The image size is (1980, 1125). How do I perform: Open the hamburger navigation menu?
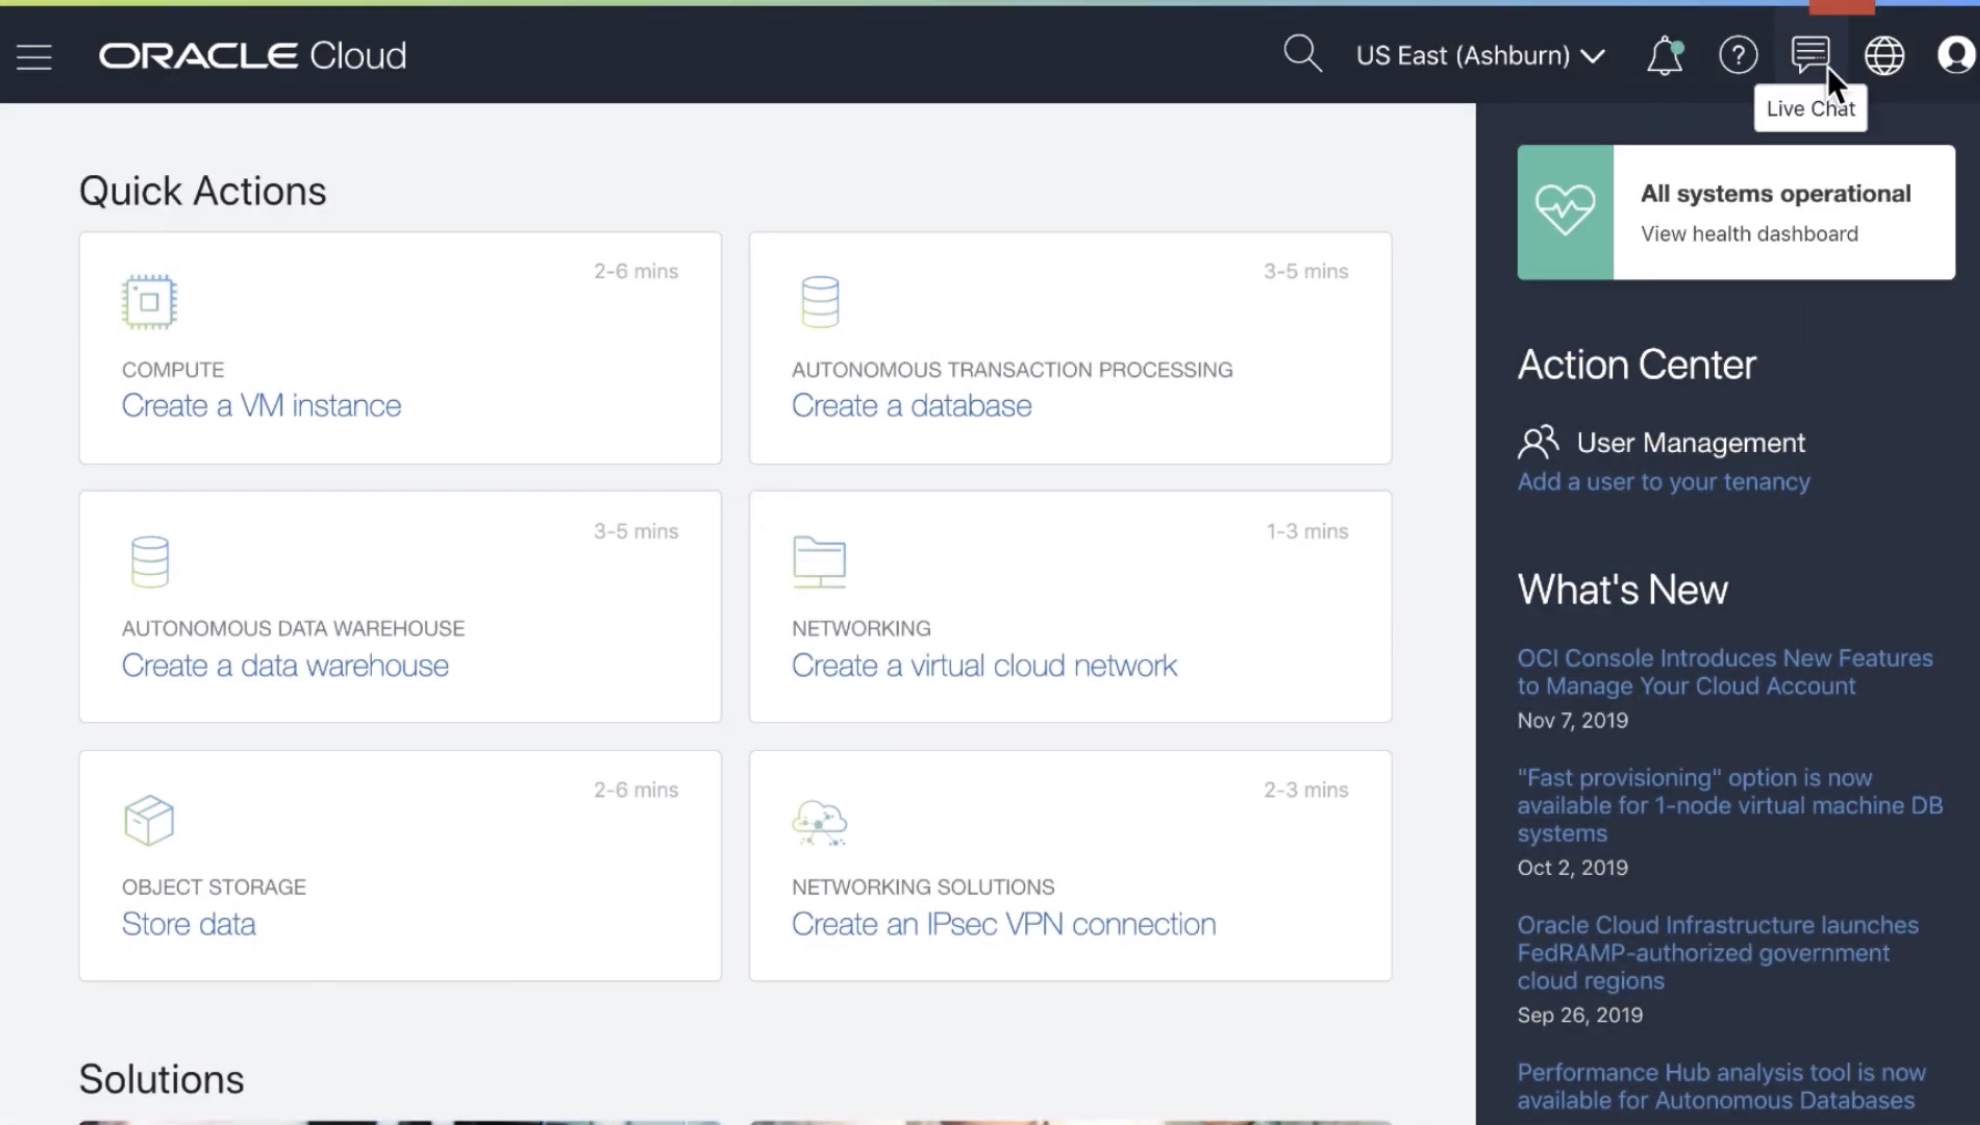(x=34, y=56)
